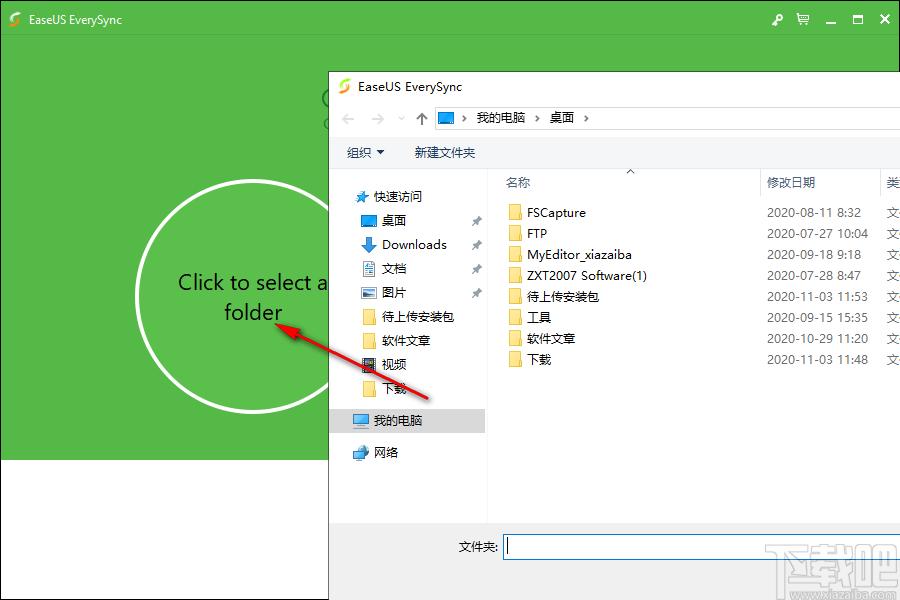Click date 2020-10-29 11:20 cell
This screenshot has width=900, height=600.
click(x=817, y=339)
